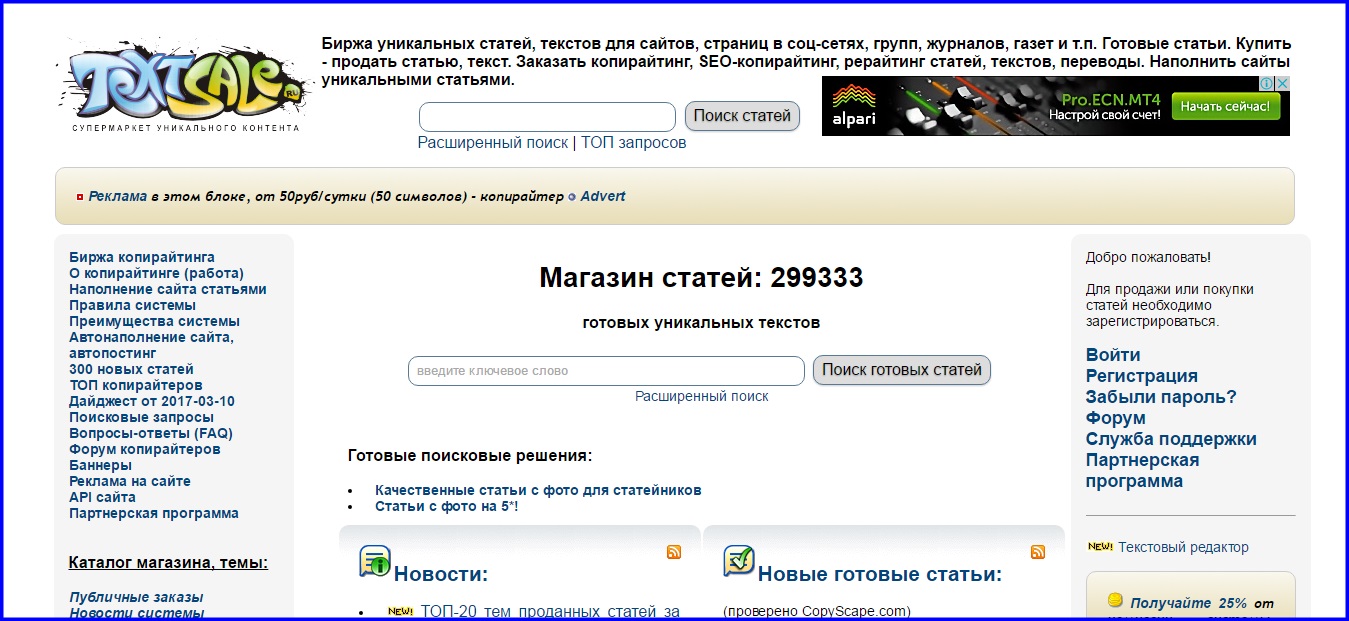Viewport: 1349px width, 621px height.
Task: Open Вопросы-ответы (FAQ)
Action: click(x=151, y=433)
